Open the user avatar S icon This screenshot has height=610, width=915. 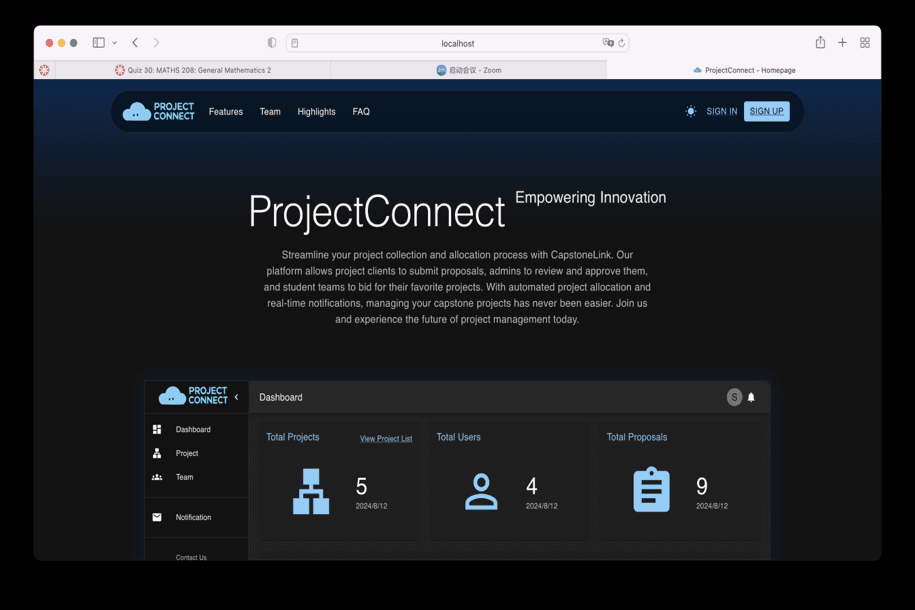(x=734, y=398)
